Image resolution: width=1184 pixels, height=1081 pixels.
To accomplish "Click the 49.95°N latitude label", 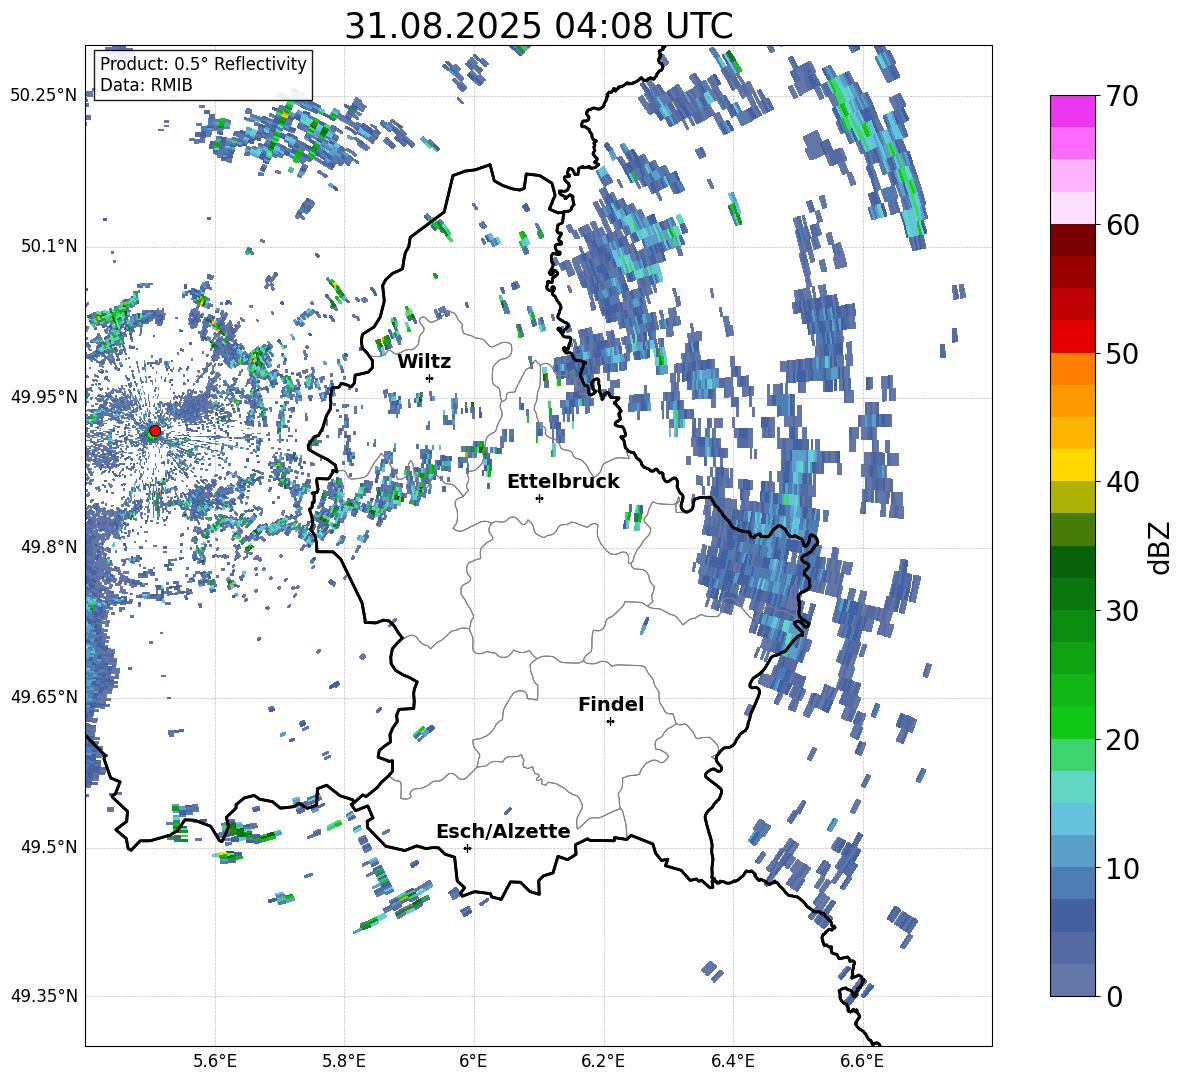I will point(44,397).
